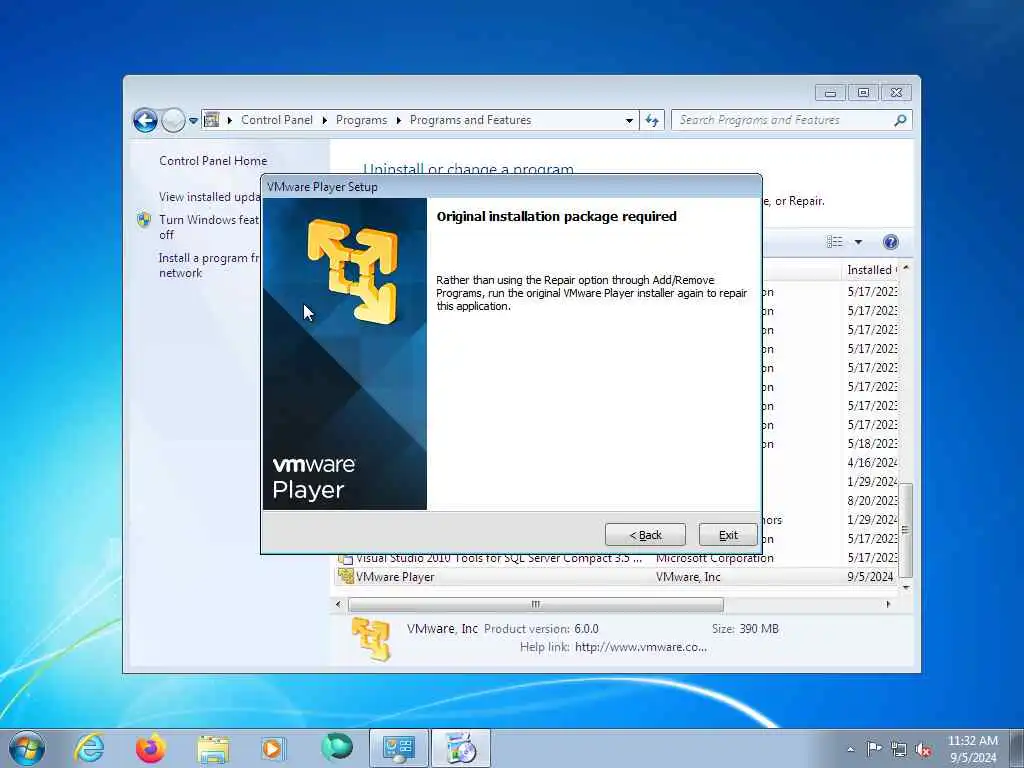Click the VMware Player list item icon
1024x768 pixels.
[x=345, y=576]
